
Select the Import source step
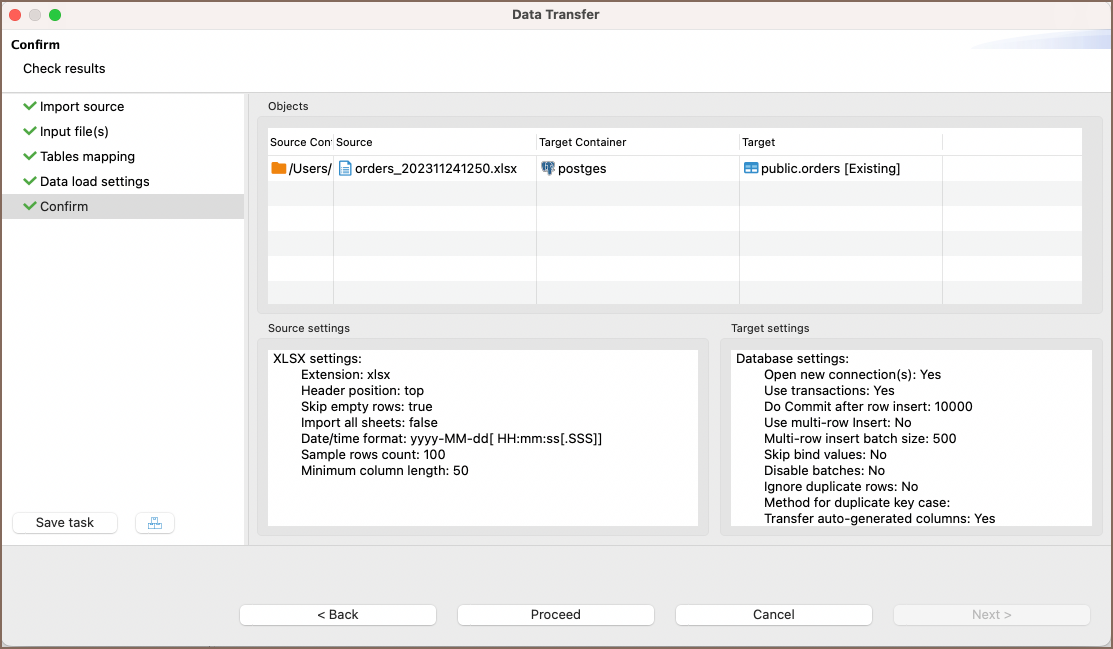(x=82, y=106)
